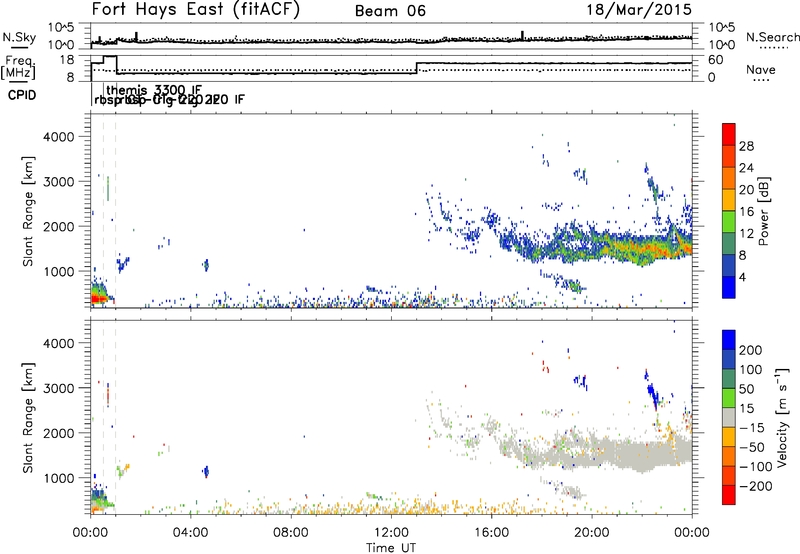Screen dimensions: 800x554
Task: Click the "04:00" time tick label
Action: click(191, 533)
